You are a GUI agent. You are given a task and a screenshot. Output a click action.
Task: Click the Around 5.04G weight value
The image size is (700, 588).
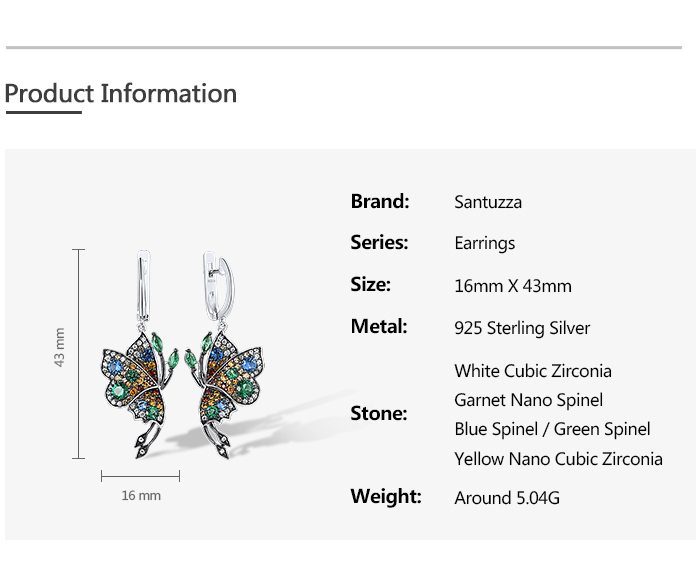[x=505, y=498]
